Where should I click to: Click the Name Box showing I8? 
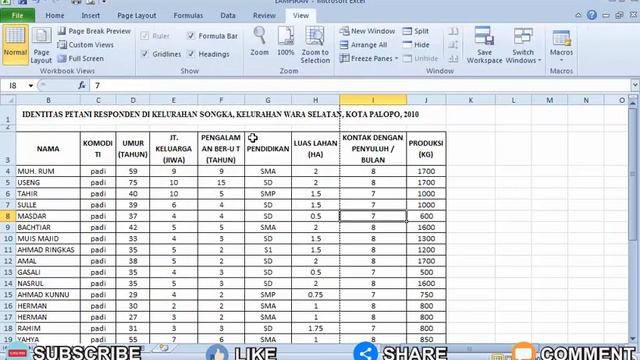coord(14,85)
